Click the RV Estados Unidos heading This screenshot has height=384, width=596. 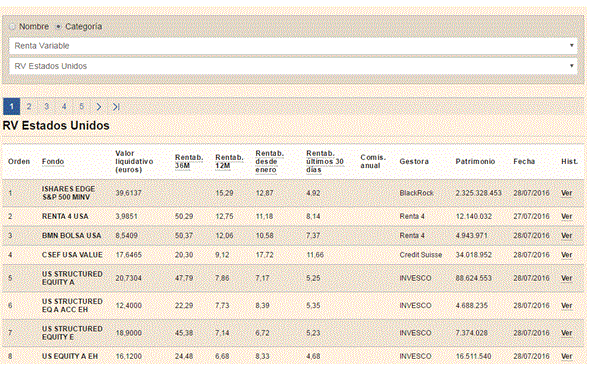(x=56, y=126)
